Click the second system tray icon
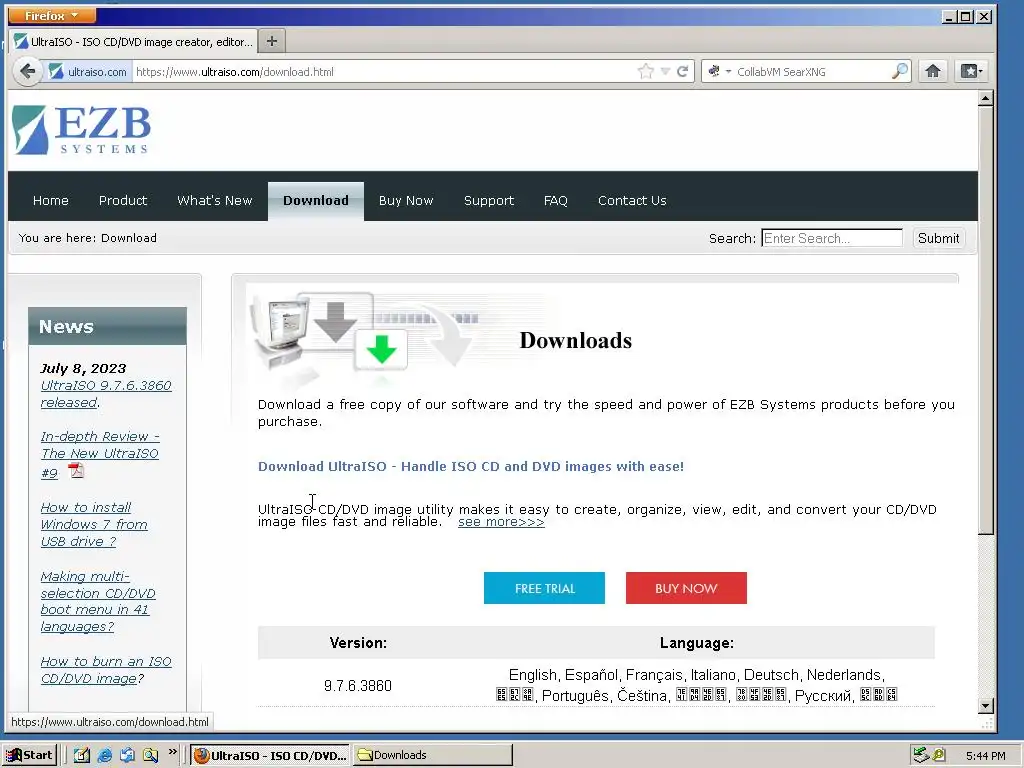 coord(939,755)
